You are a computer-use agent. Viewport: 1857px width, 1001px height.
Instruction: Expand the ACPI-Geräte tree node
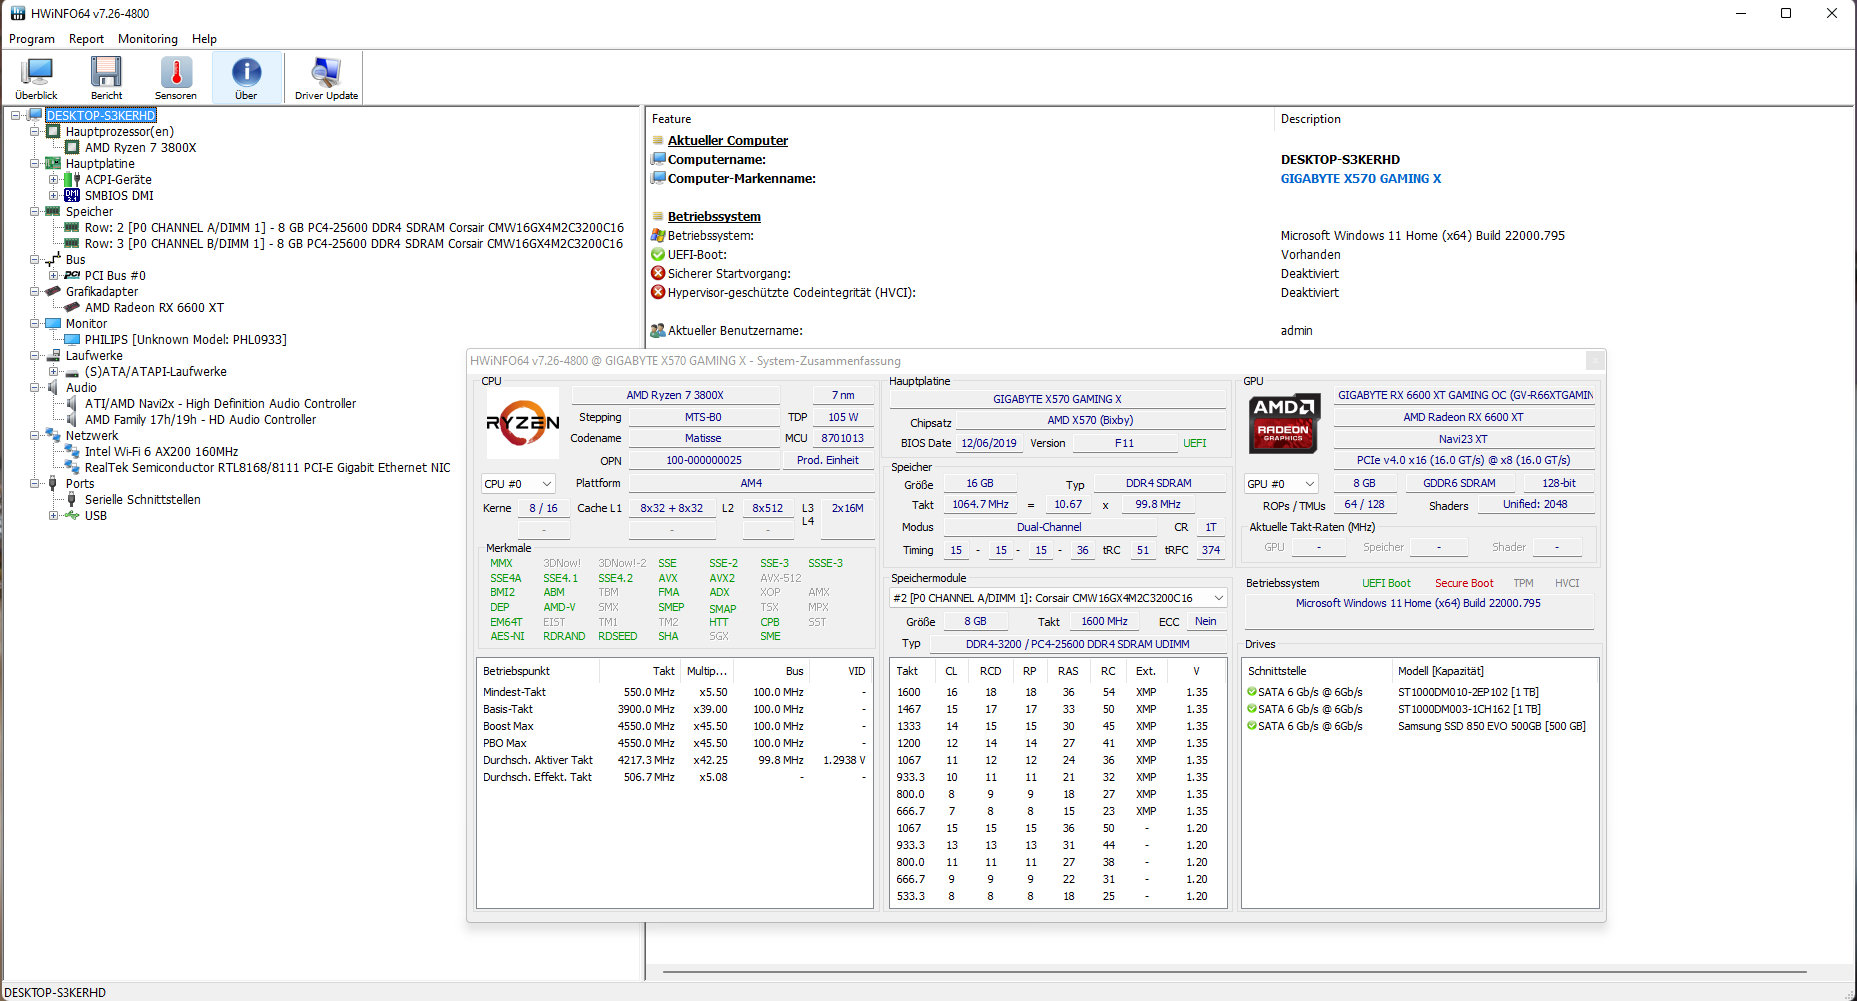coord(53,179)
